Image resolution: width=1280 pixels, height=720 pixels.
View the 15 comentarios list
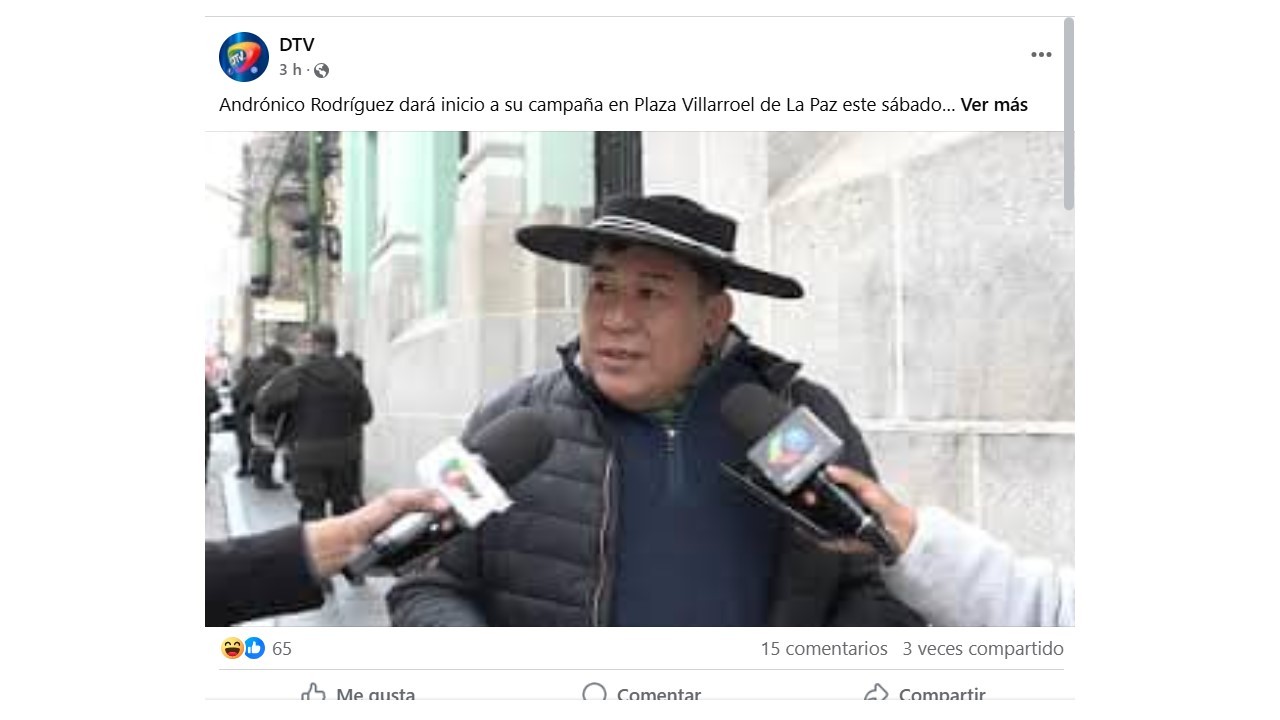pyautogui.click(x=824, y=648)
